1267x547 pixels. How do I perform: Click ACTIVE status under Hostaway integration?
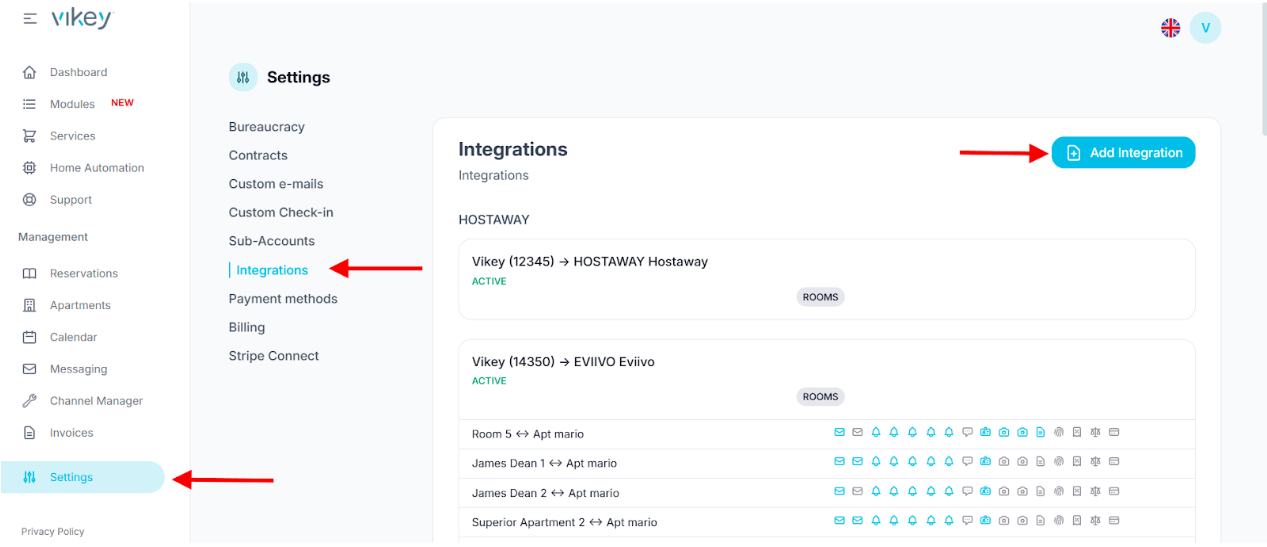(x=489, y=281)
